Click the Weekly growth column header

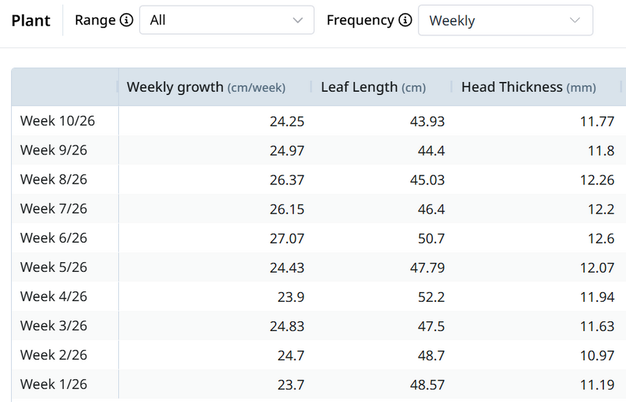(x=206, y=87)
